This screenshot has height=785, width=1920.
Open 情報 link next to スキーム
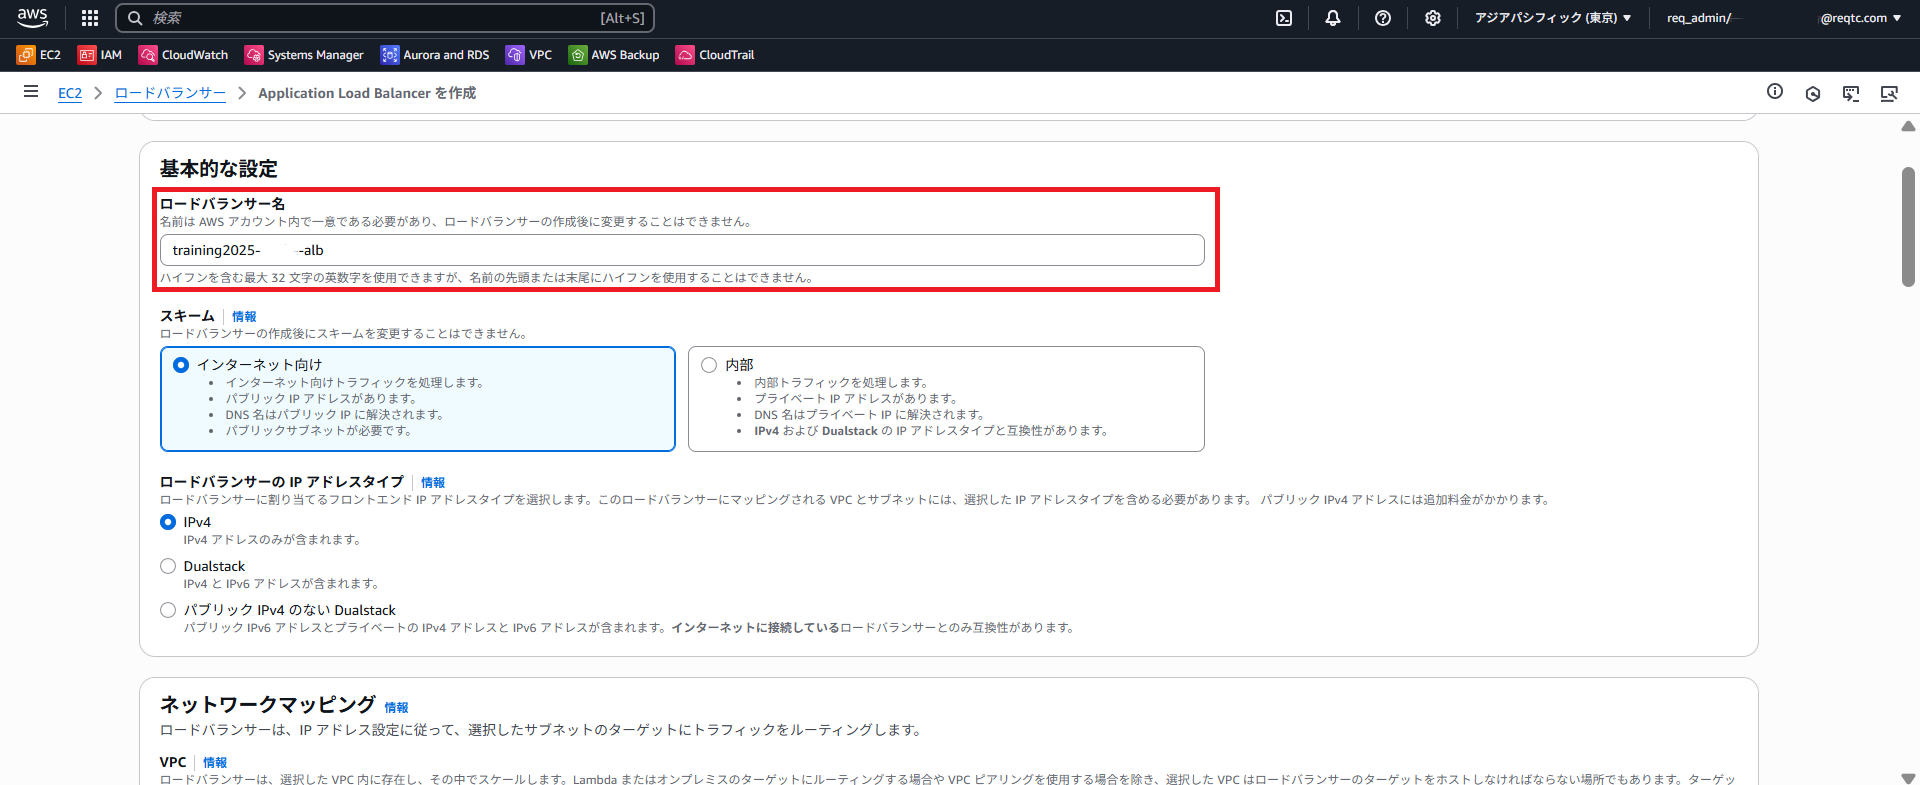(x=244, y=316)
